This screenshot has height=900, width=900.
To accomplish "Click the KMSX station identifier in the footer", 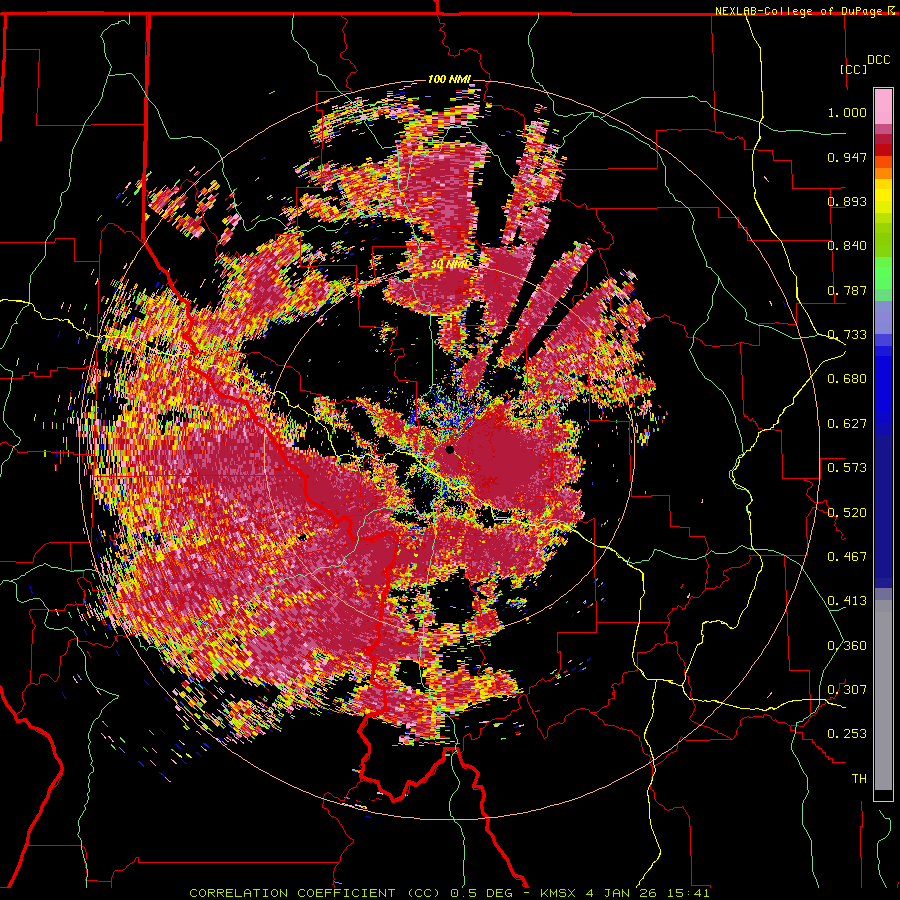I will (x=560, y=893).
